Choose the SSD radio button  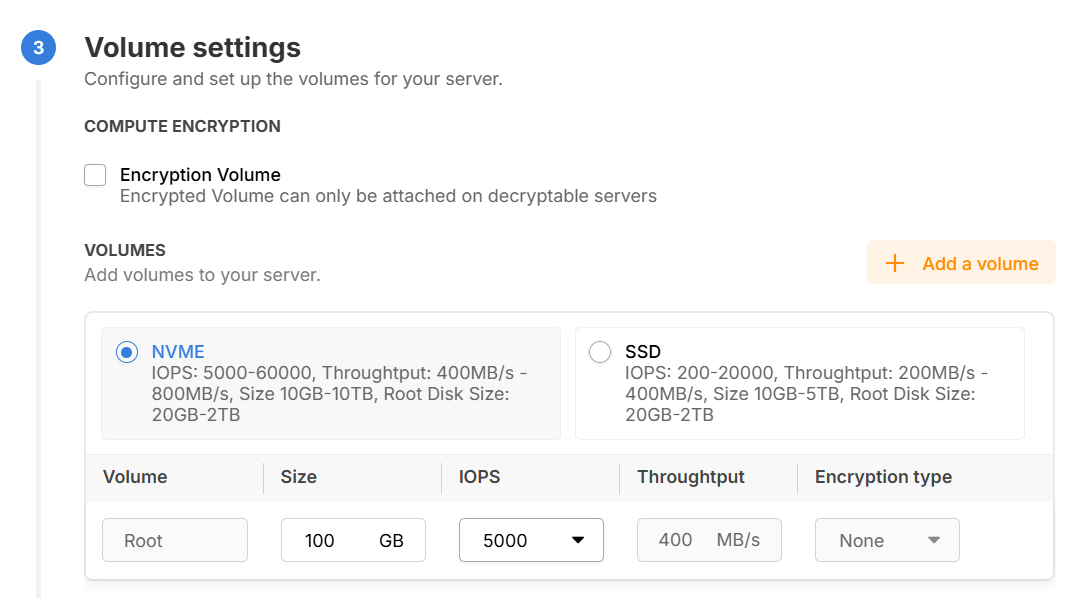coord(600,352)
